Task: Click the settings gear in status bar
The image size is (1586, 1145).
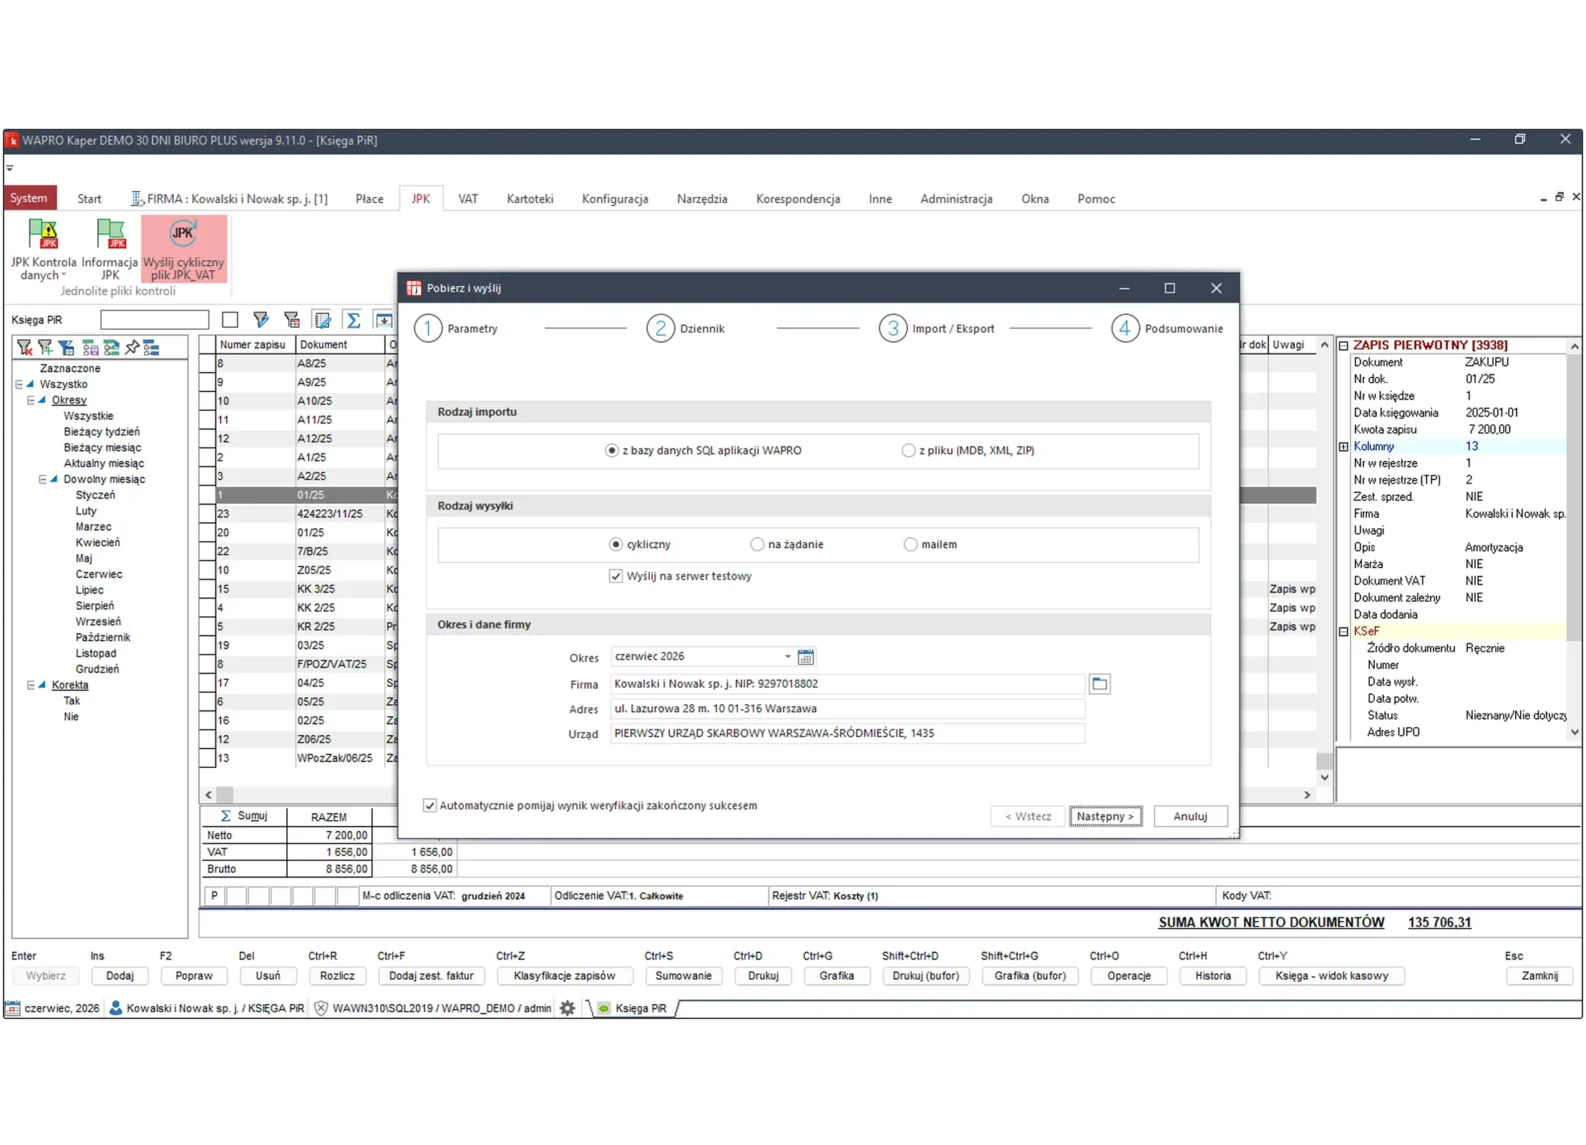Action: [x=568, y=1008]
